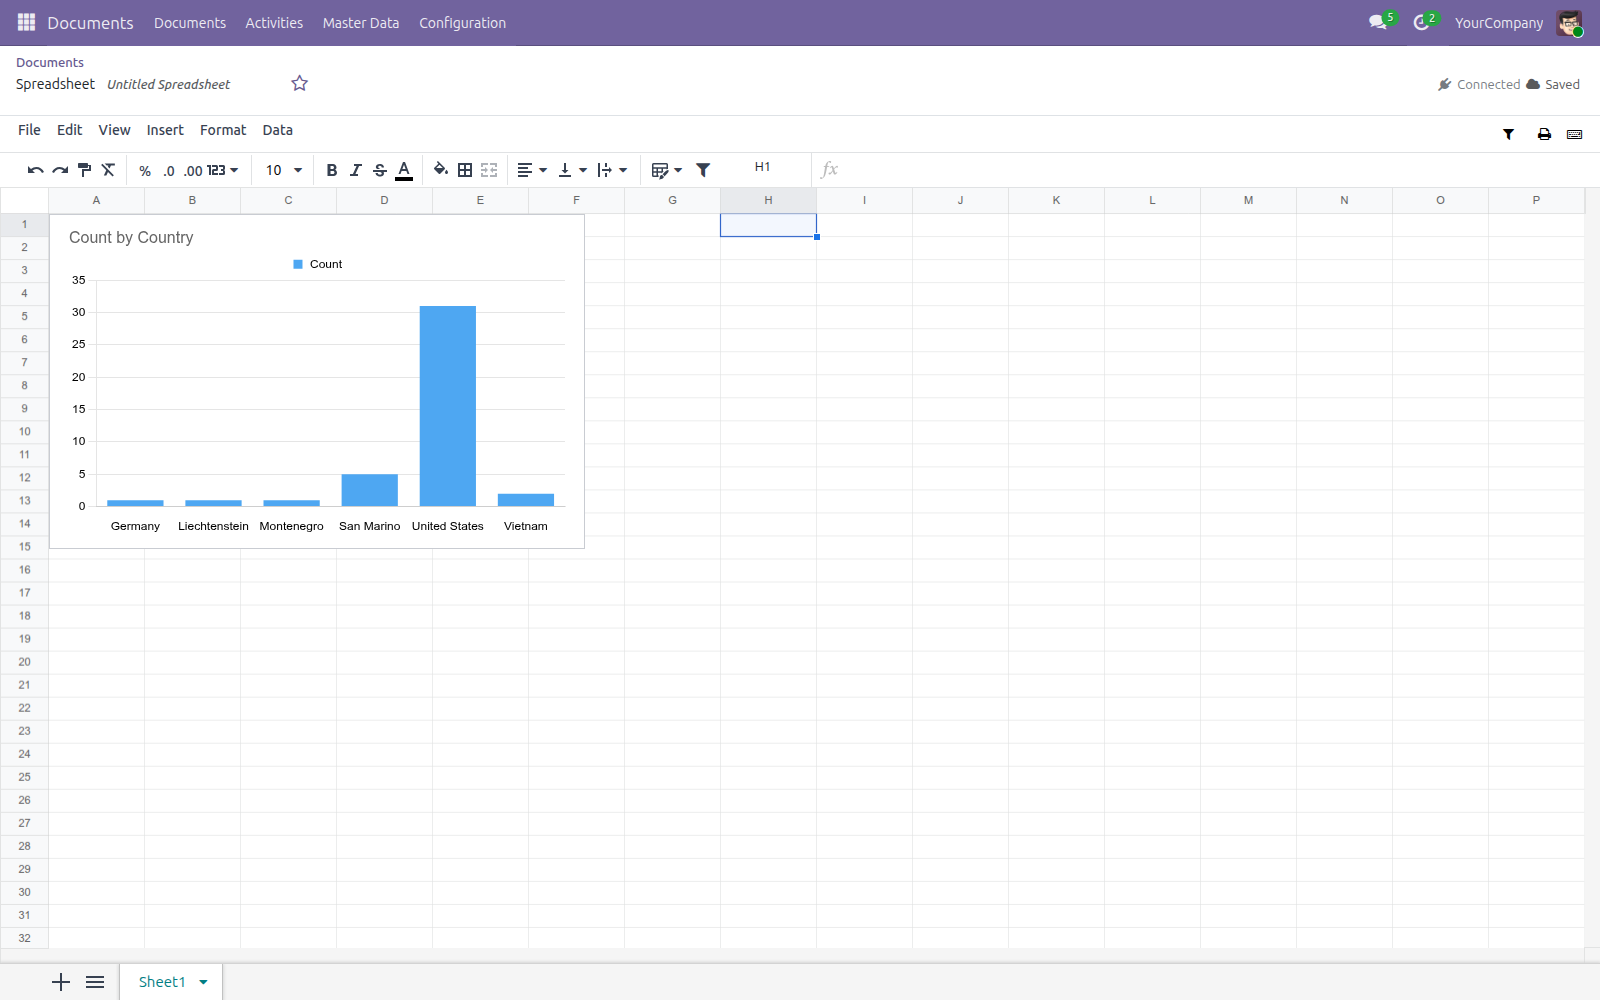Open the apps grid home menu
The width and height of the screenshot is (1600, 1000).
tap(27, 22)
